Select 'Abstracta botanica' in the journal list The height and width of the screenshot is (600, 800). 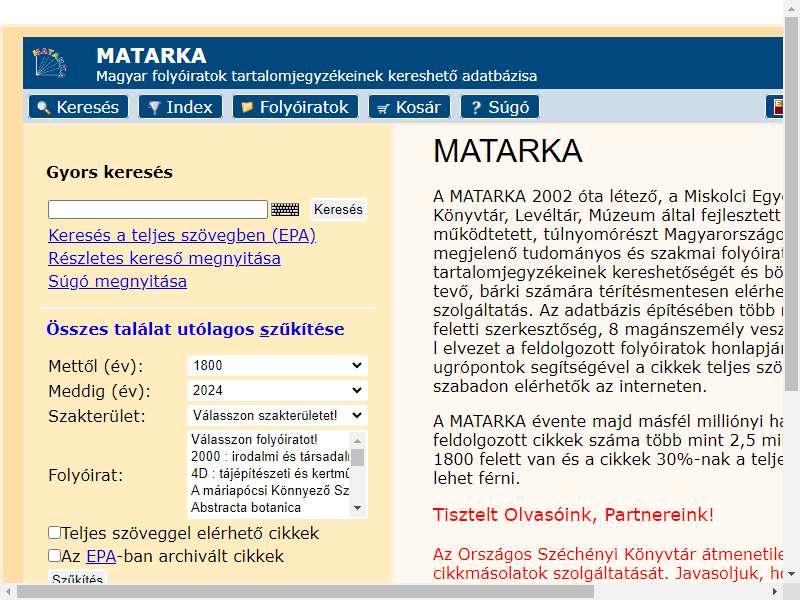coord(269,508)
